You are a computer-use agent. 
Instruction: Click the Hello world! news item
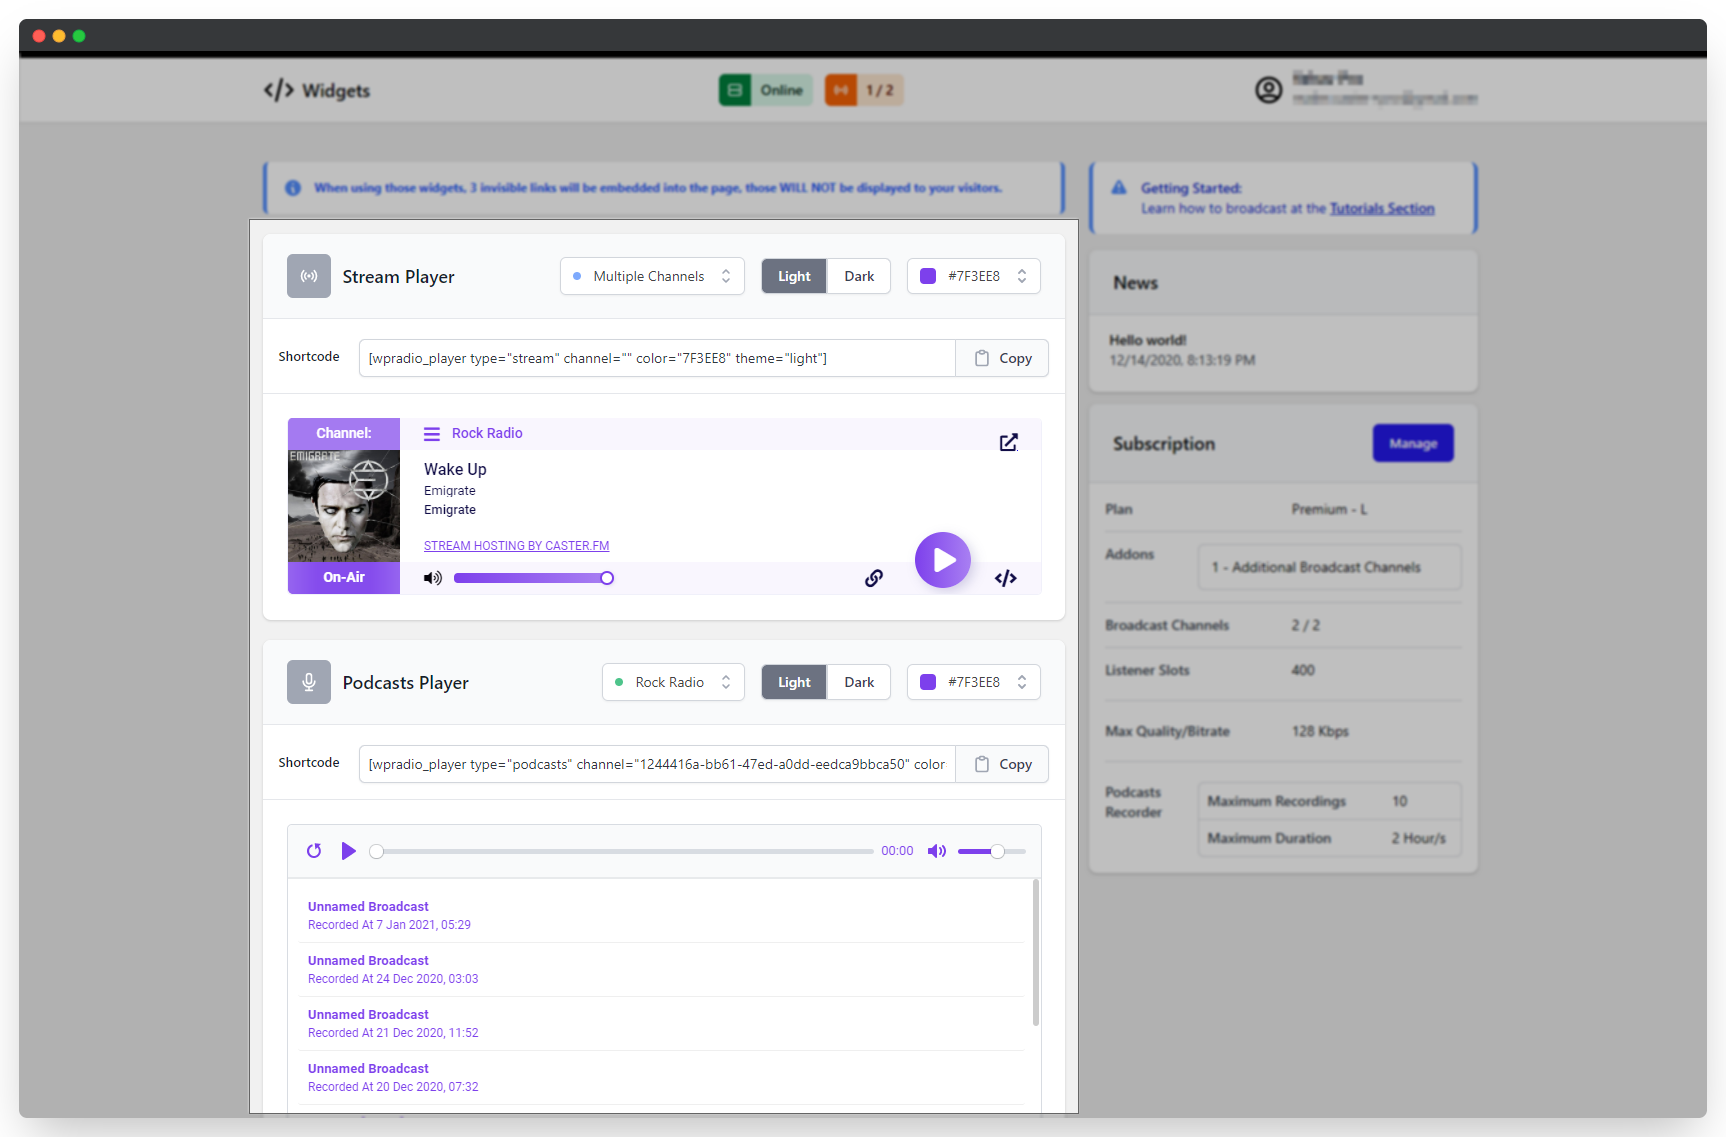[1148, 340]
